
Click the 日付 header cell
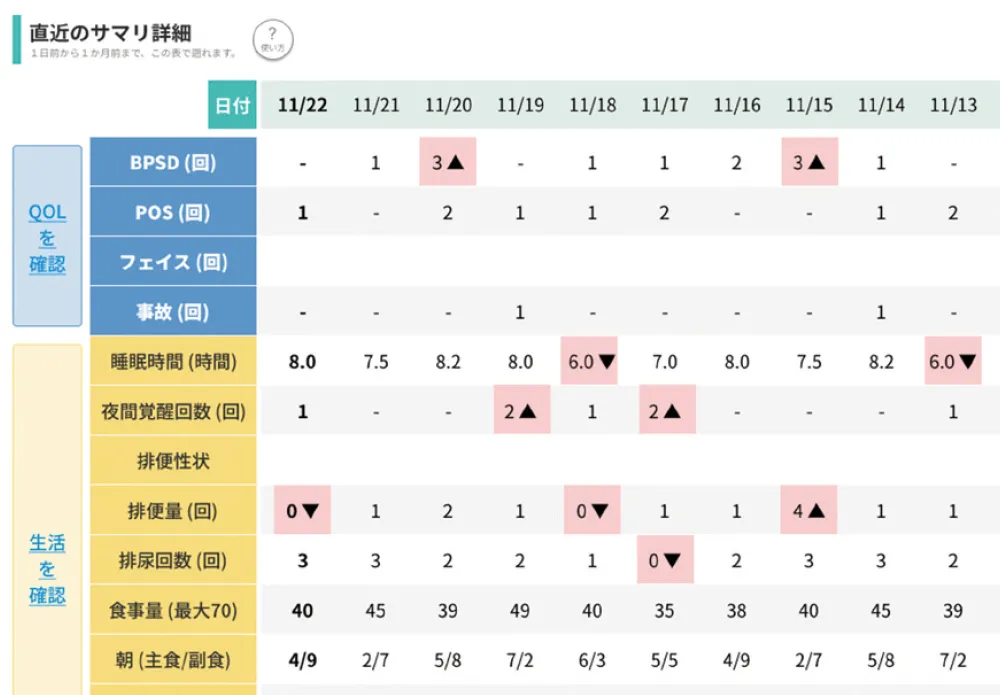point(232,105)
